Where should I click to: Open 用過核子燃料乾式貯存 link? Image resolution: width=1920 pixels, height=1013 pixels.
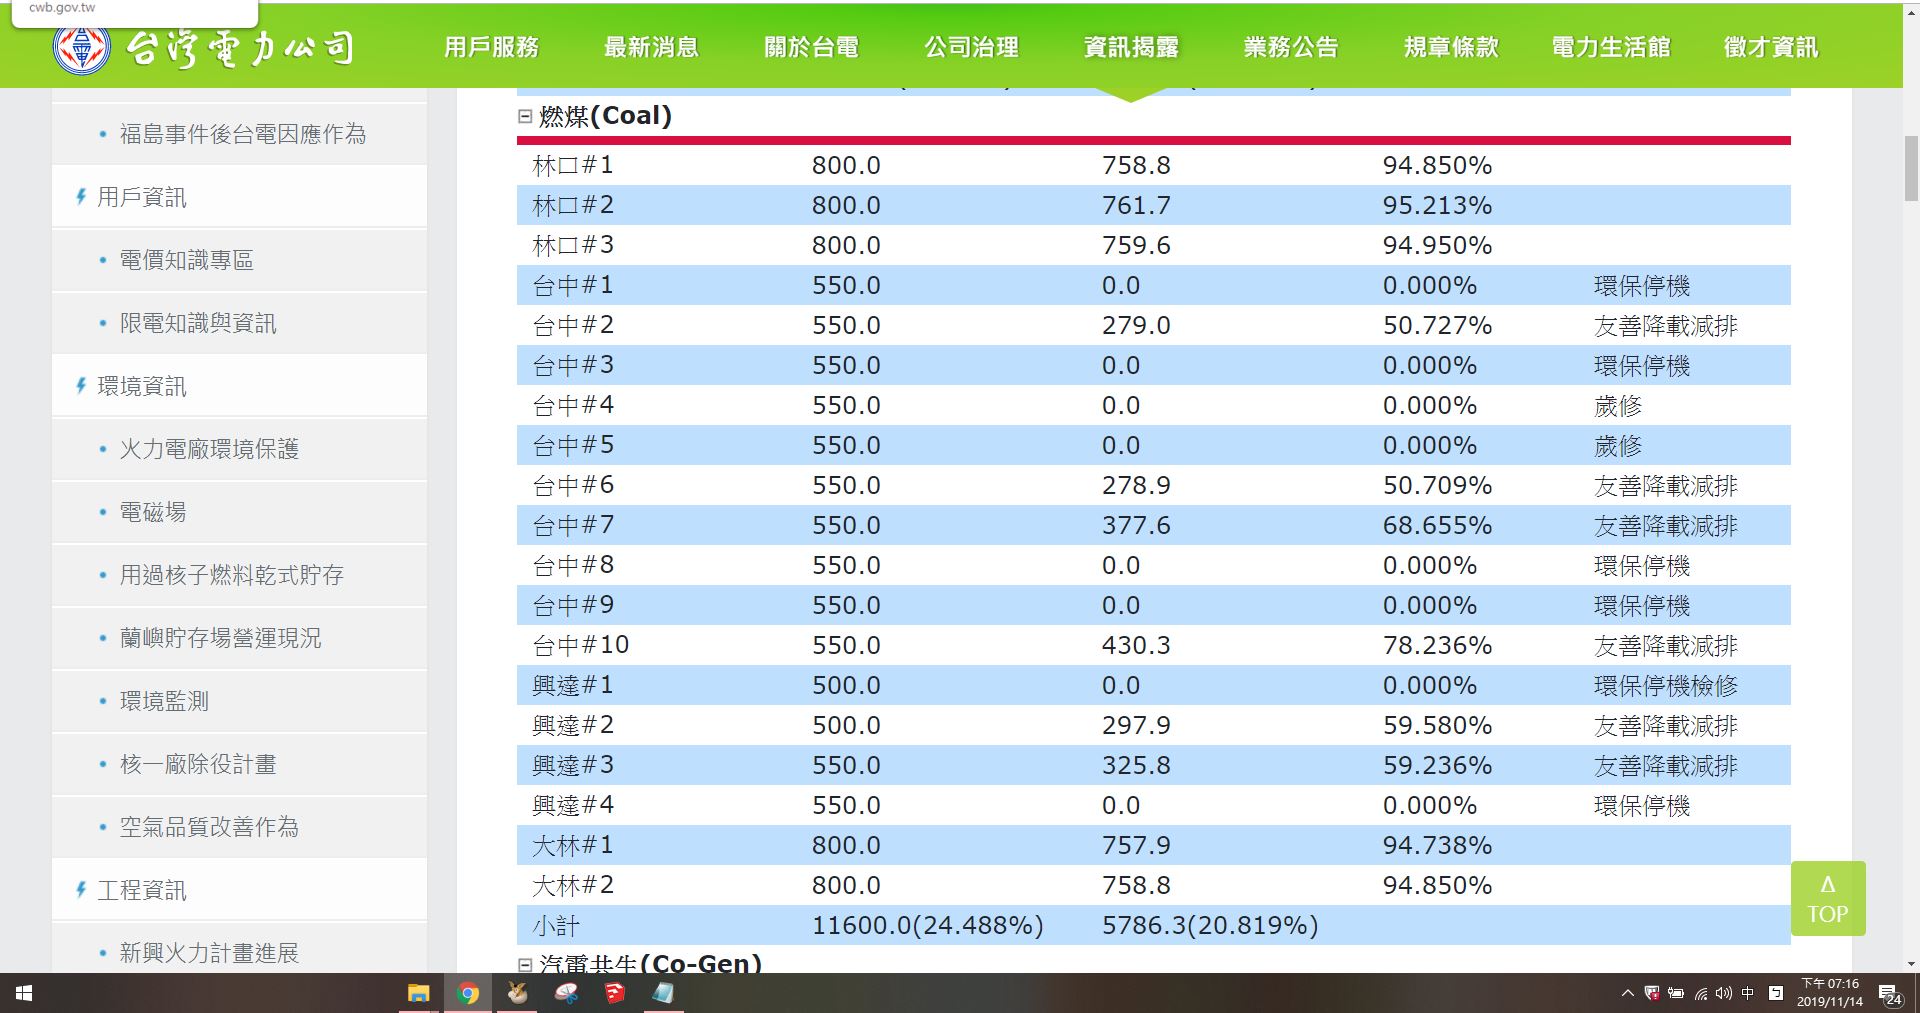pos(232,575)
